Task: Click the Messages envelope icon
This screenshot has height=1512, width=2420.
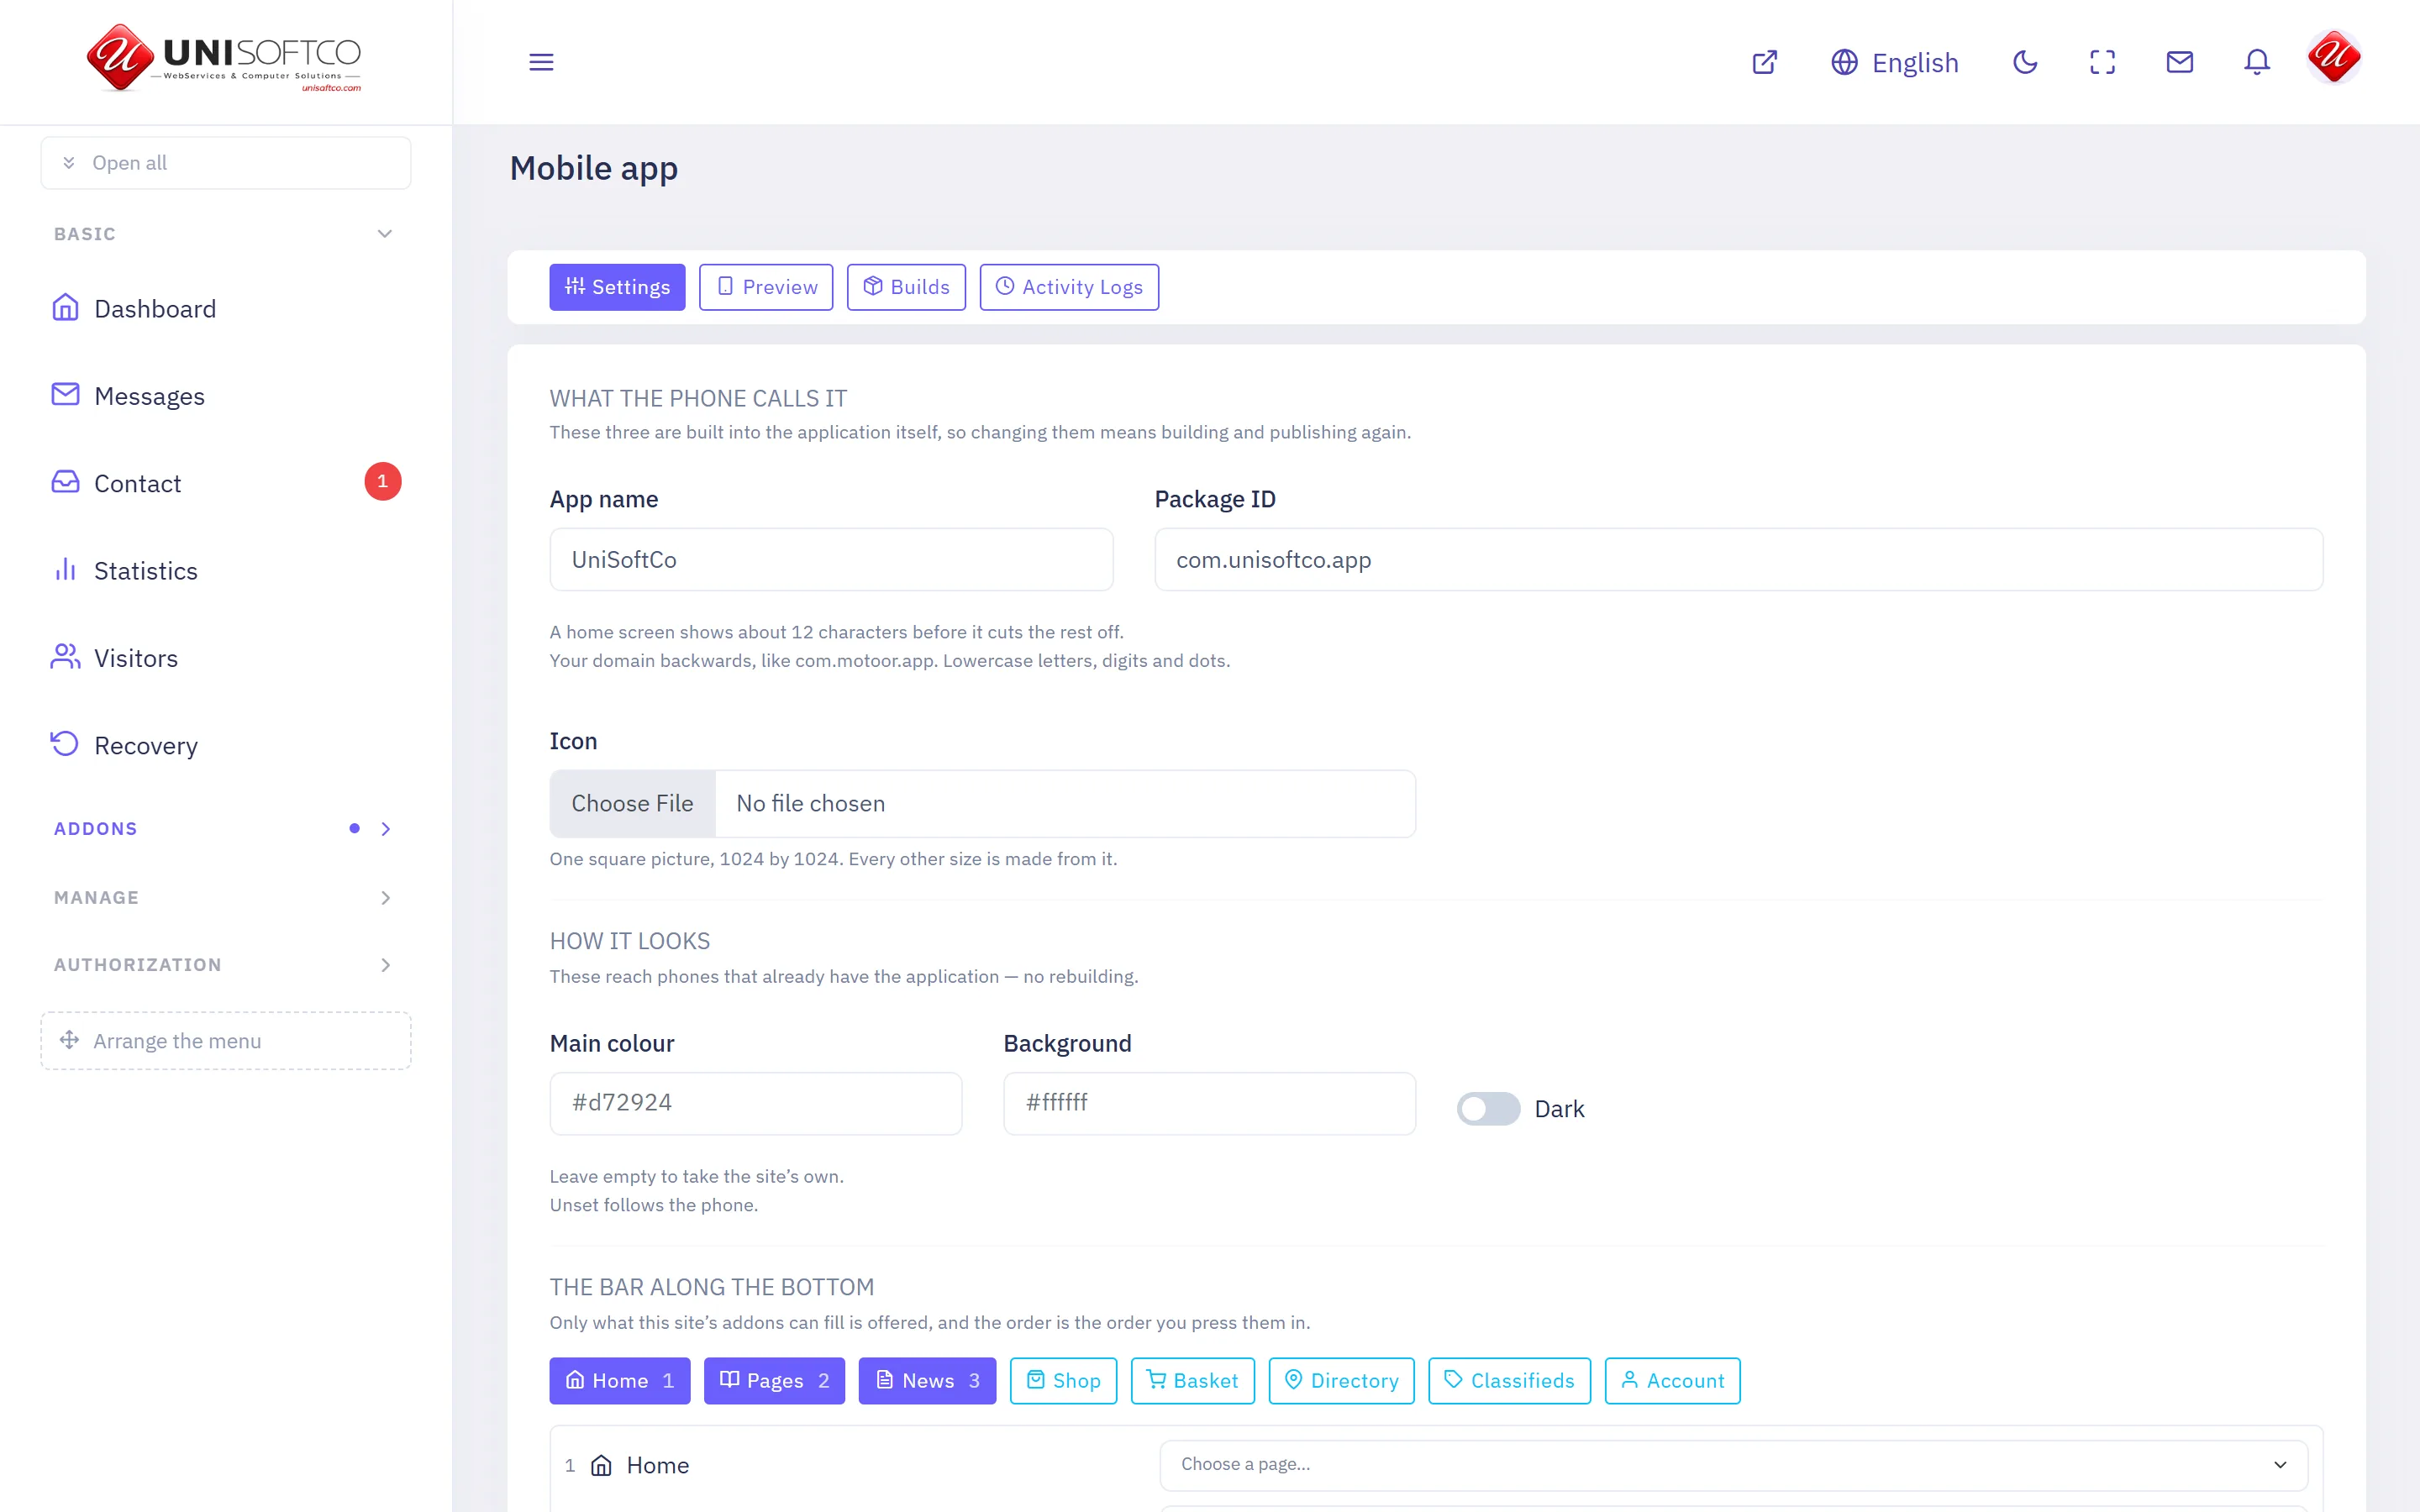Action: coord(65,394)
